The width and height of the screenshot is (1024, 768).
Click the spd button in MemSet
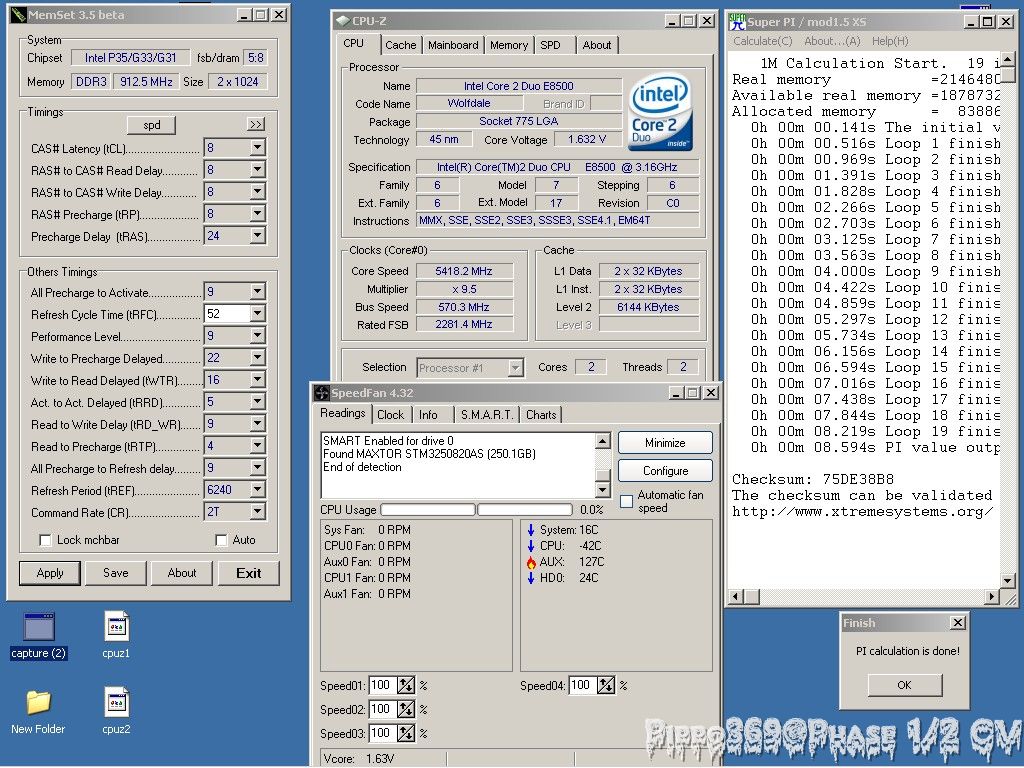152,125
